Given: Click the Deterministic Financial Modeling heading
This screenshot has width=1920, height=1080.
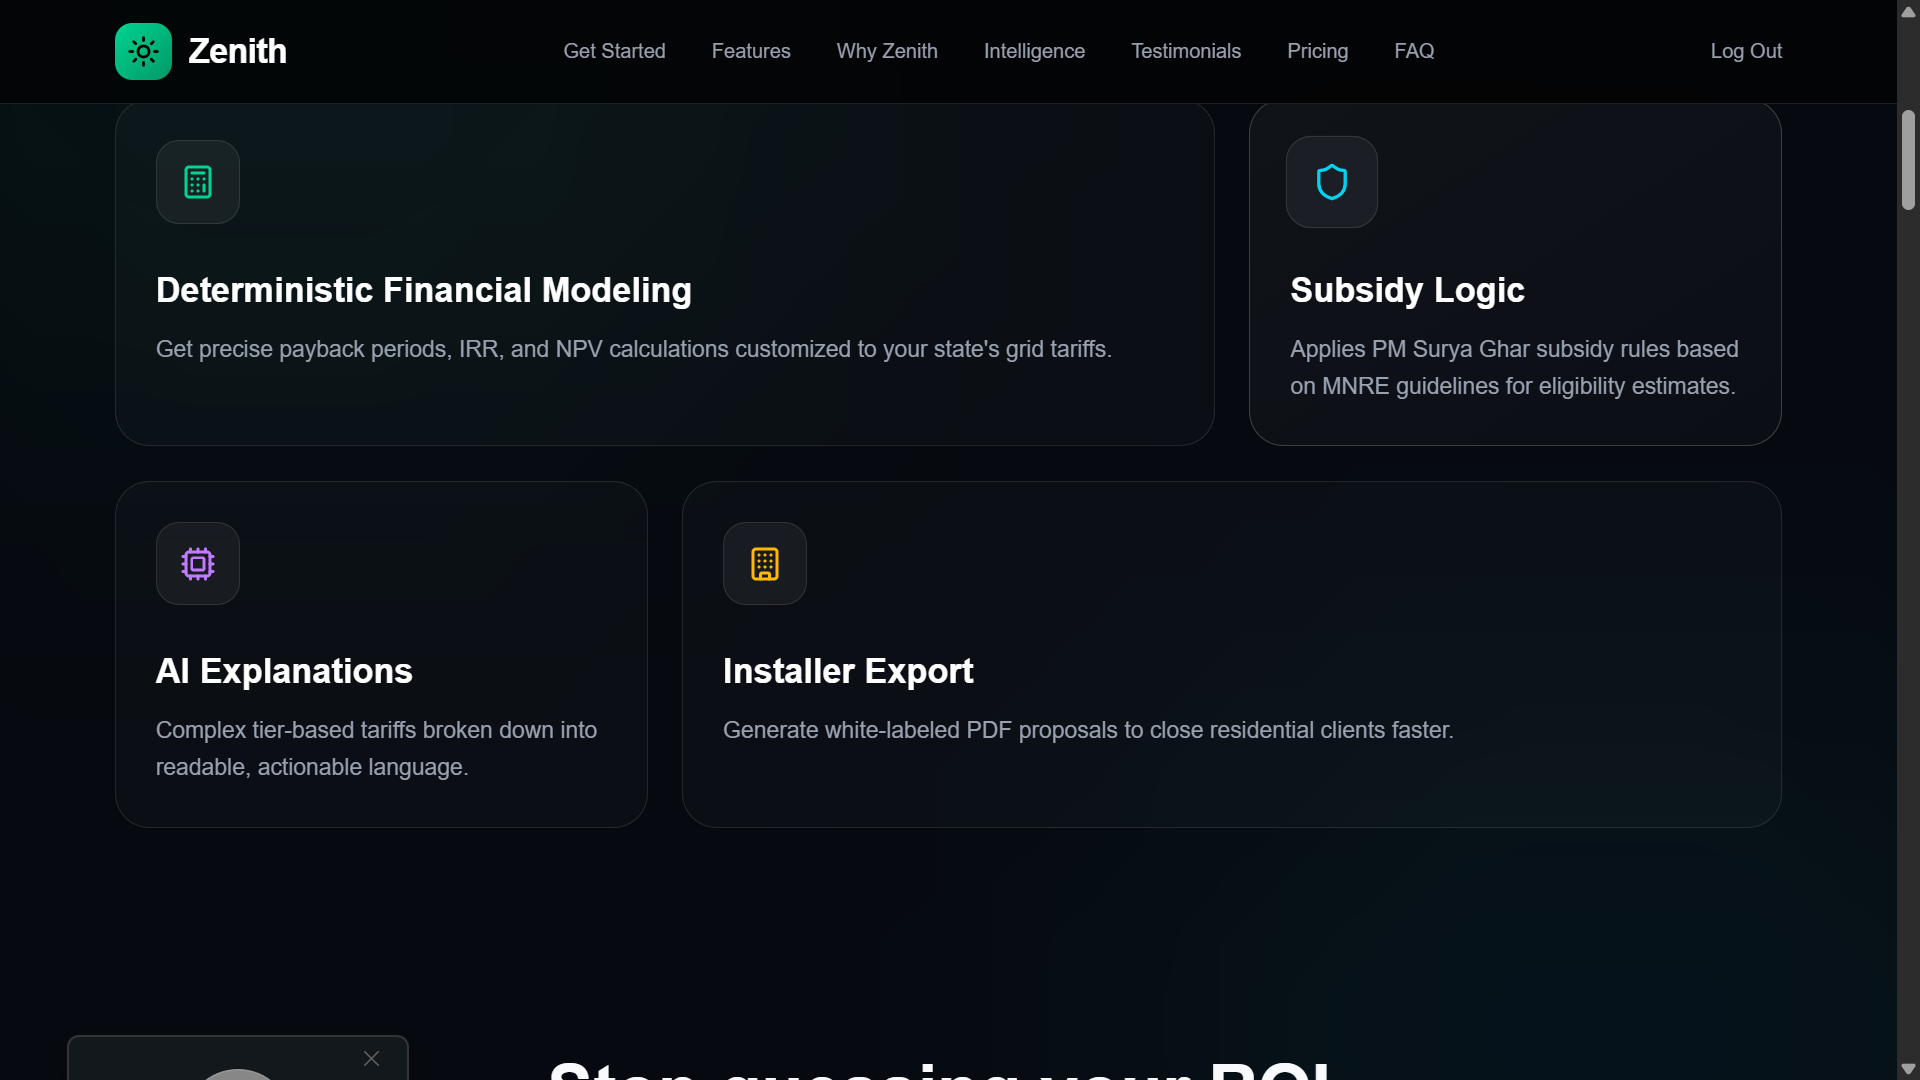Looking at the screenshot, I should click(424, 290).
